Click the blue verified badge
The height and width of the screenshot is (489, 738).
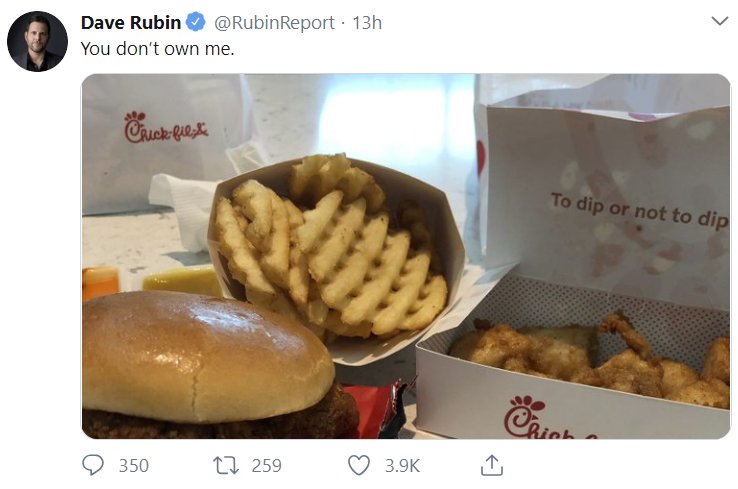click(x=195, y=22)
